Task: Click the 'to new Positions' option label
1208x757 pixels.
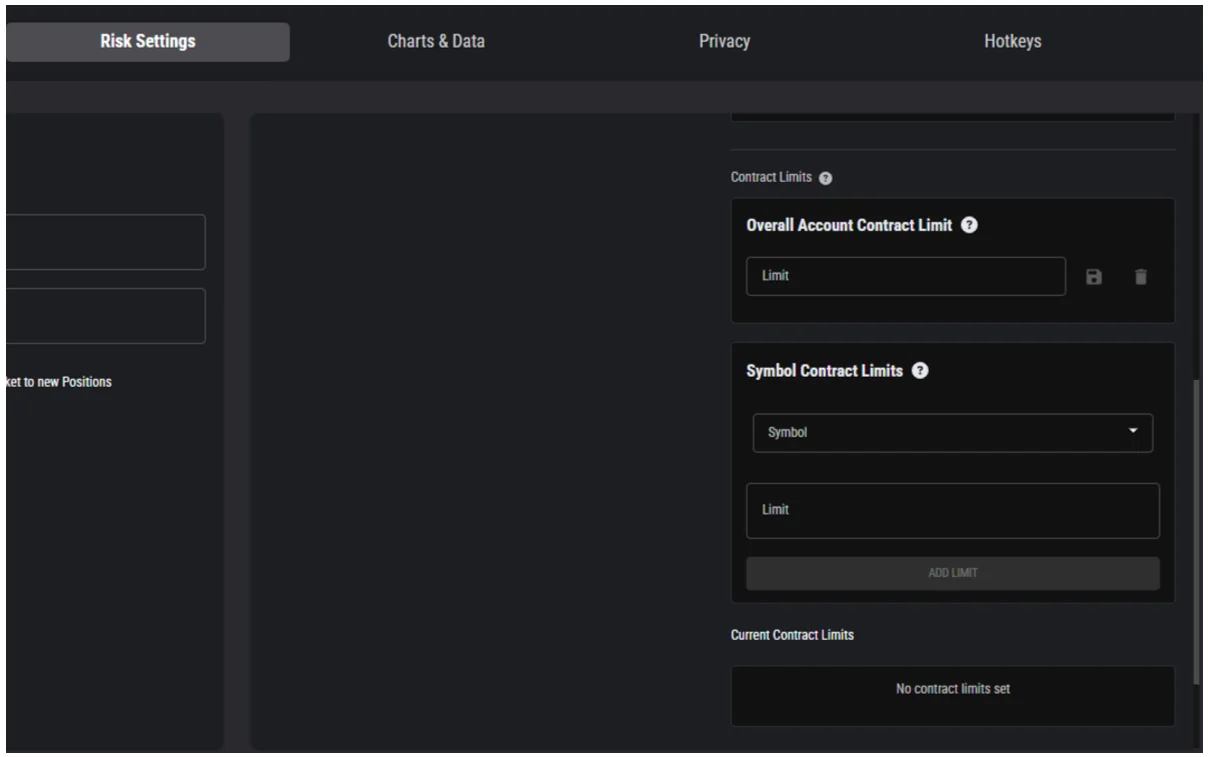Action: [x=58, y=381]
